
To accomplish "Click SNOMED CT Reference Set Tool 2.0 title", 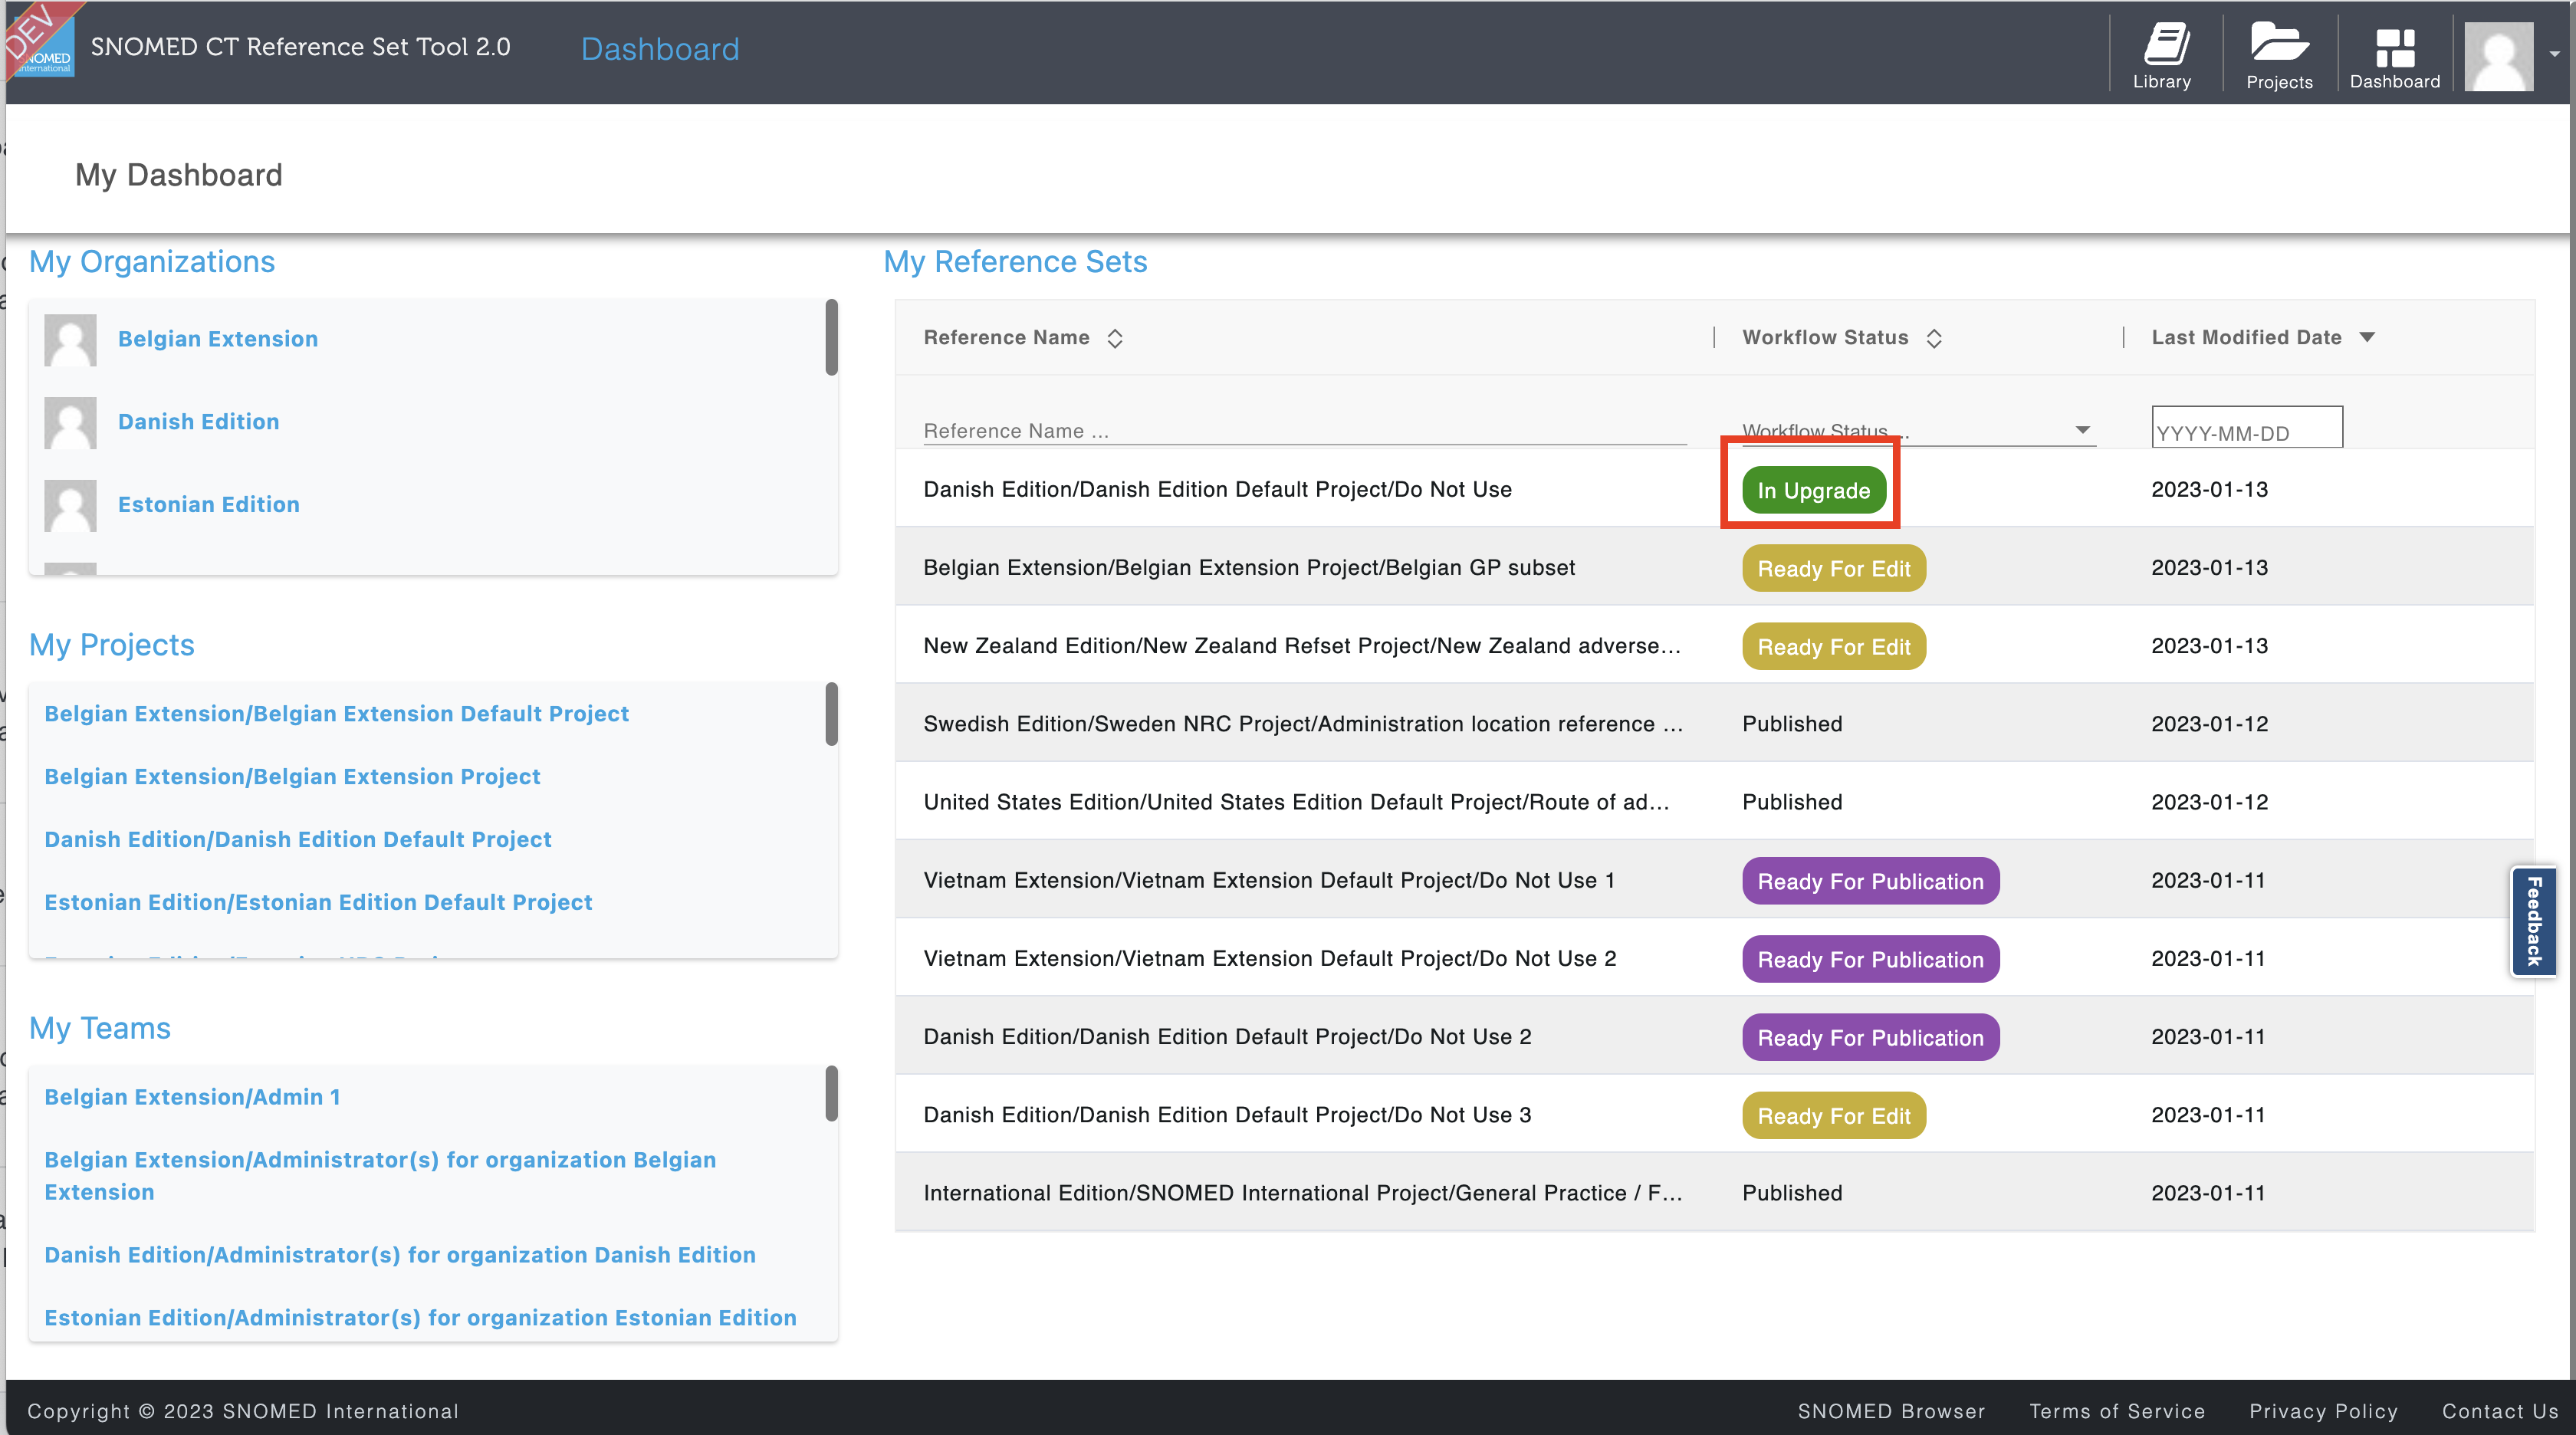I will coord(300,47).
